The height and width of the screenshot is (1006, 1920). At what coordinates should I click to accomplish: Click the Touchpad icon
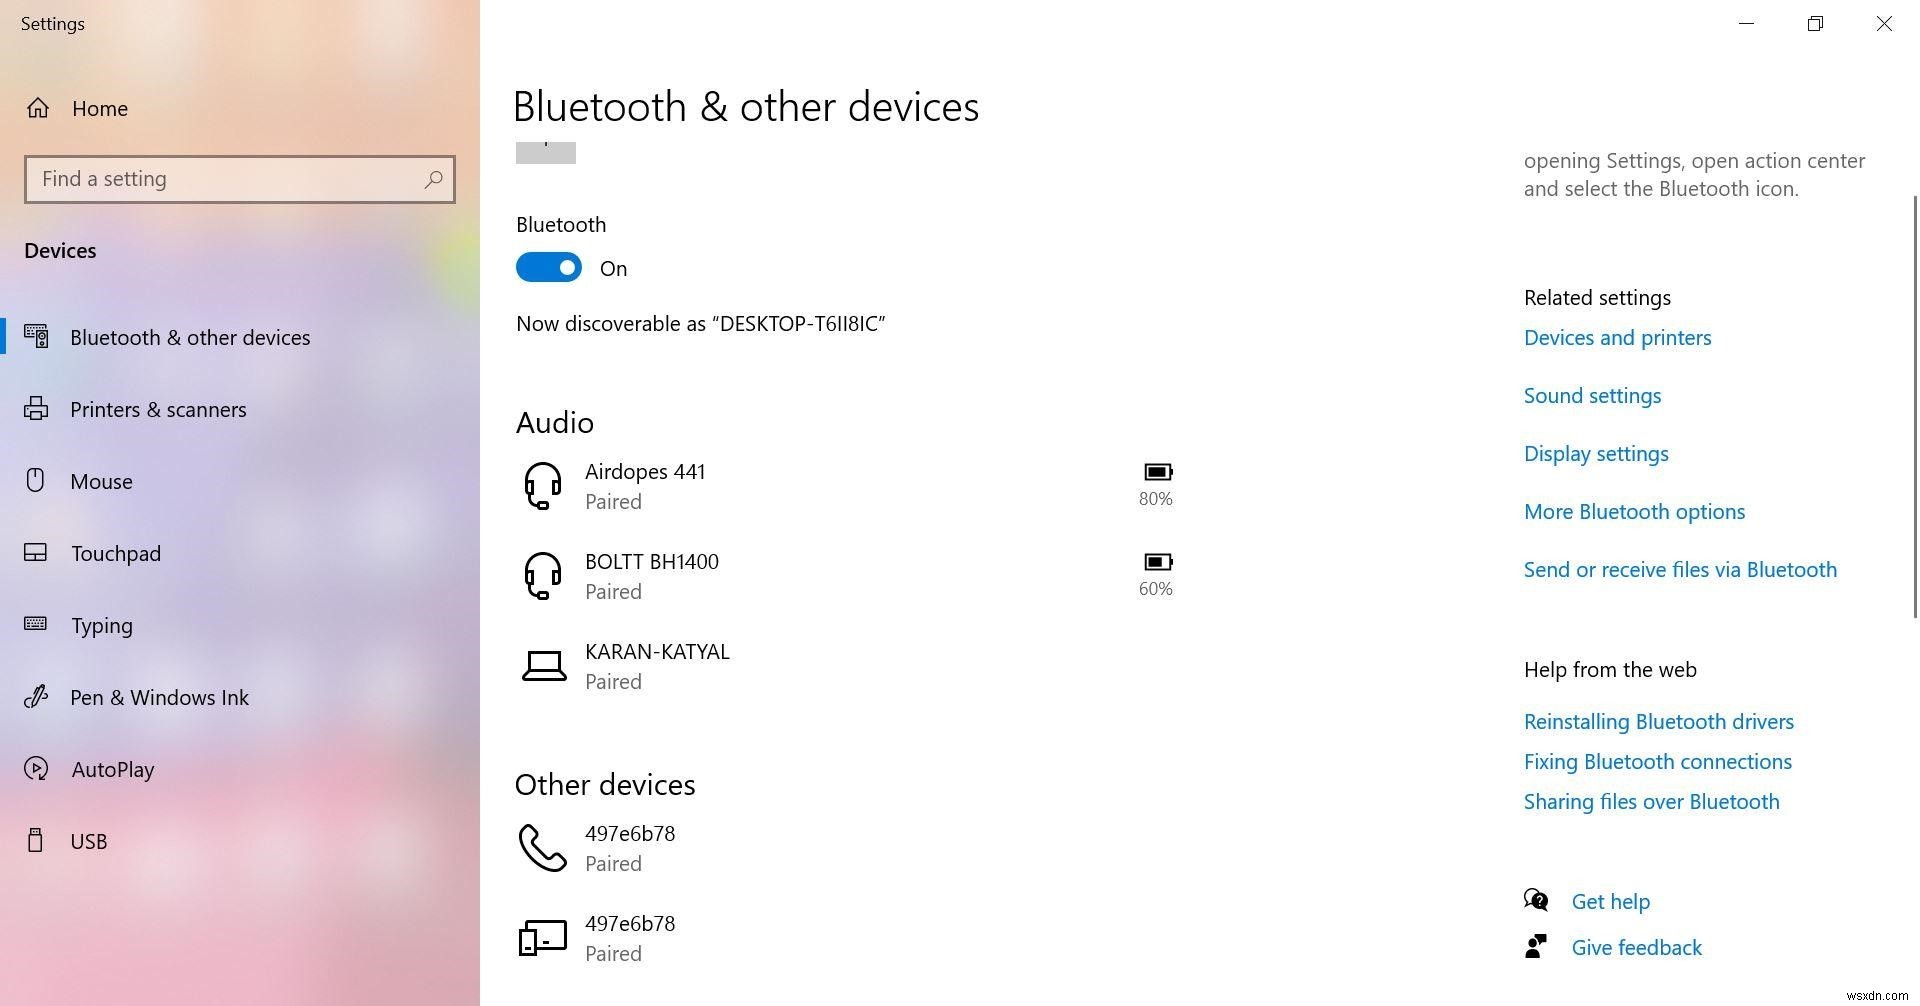[x=36, y=553]
